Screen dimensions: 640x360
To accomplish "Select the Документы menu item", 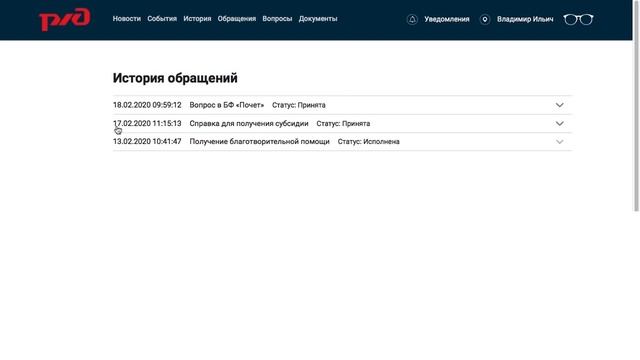I will click(x=318, y=19).
